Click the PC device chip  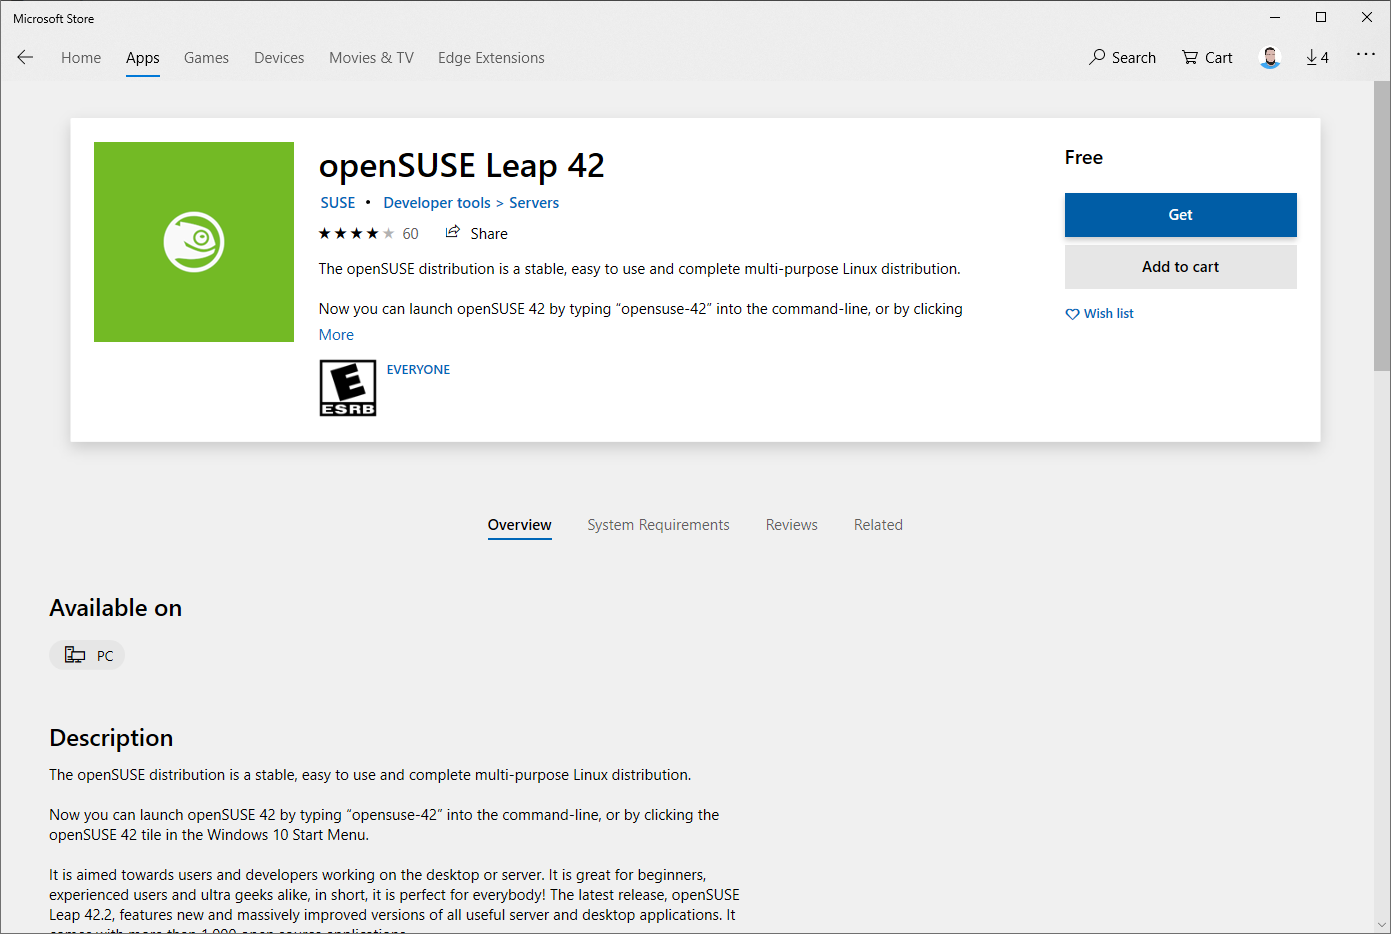point(88,655)
